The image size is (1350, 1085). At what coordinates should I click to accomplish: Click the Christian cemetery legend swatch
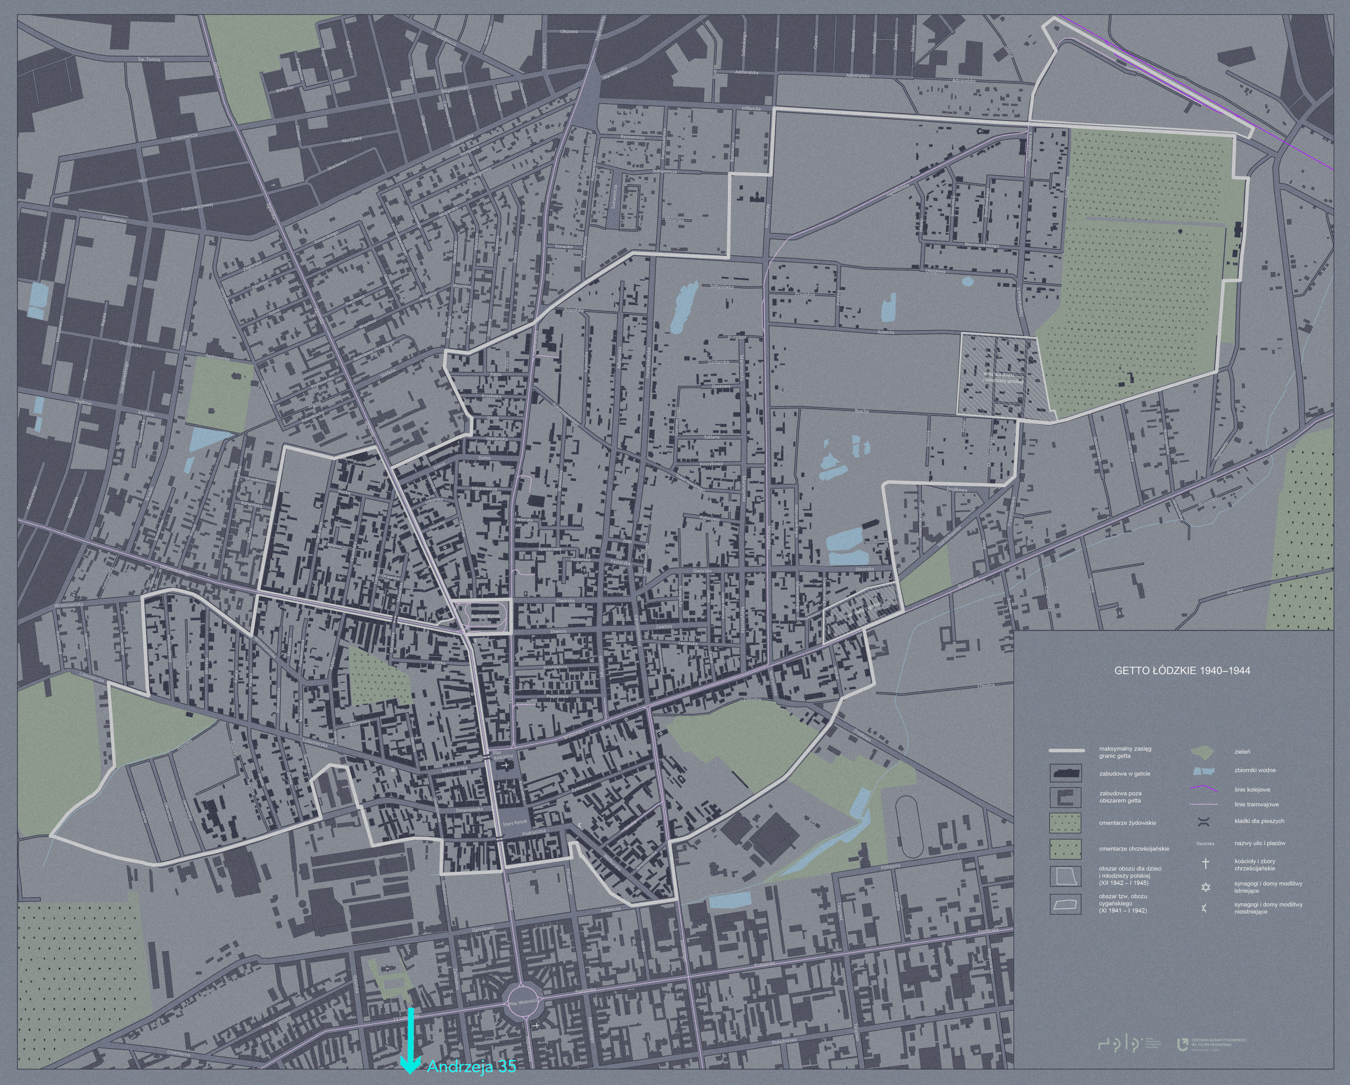pyautogui.click(x=1065, y=848)
